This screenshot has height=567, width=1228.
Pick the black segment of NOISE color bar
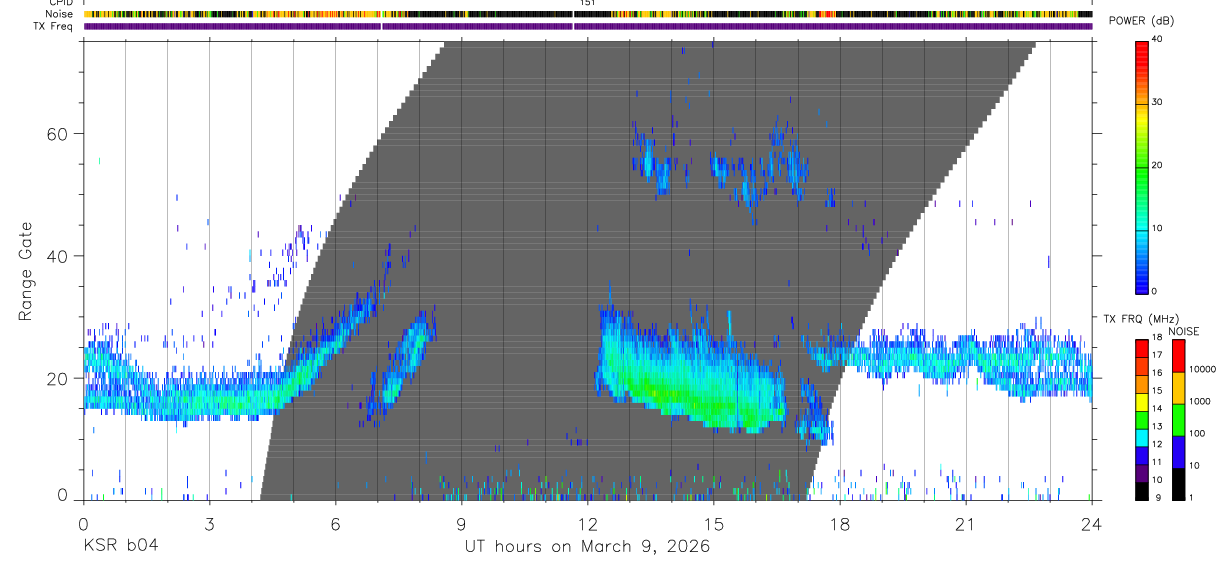click(x=1178, y=484)
